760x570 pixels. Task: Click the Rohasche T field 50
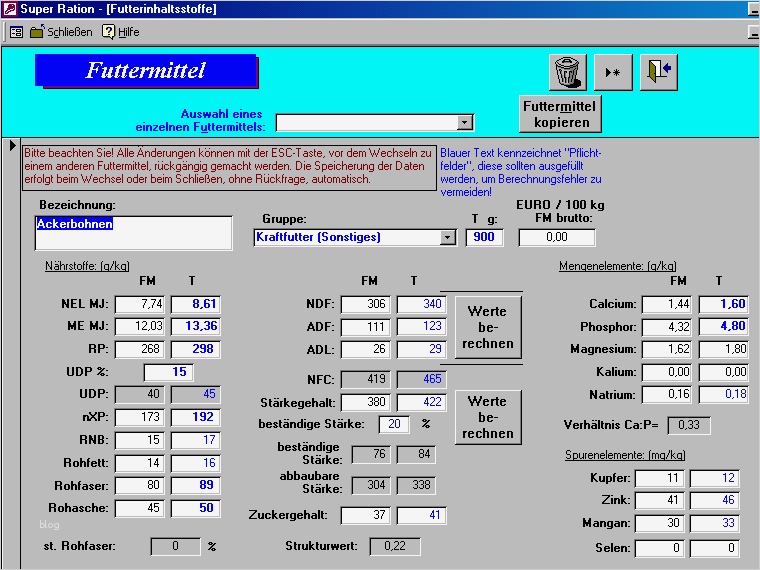coord(196,508)
